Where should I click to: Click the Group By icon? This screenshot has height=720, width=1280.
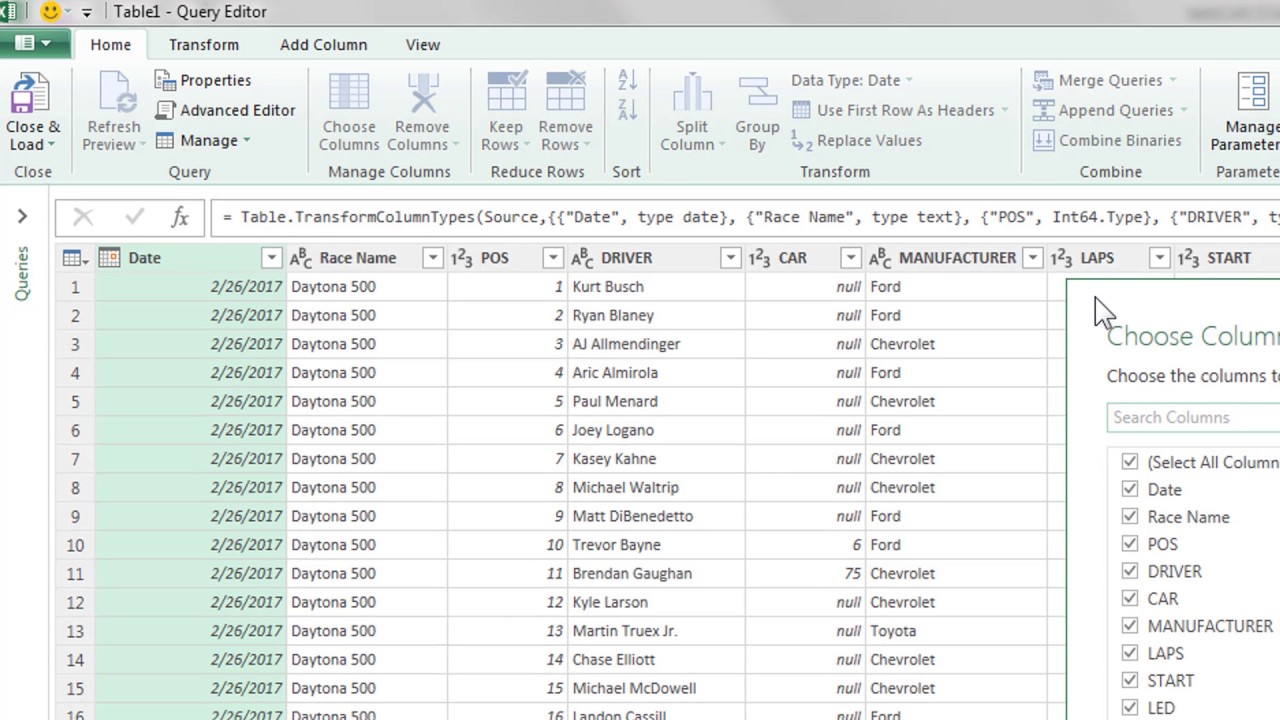pyautogui.click(x=758, y=93)
